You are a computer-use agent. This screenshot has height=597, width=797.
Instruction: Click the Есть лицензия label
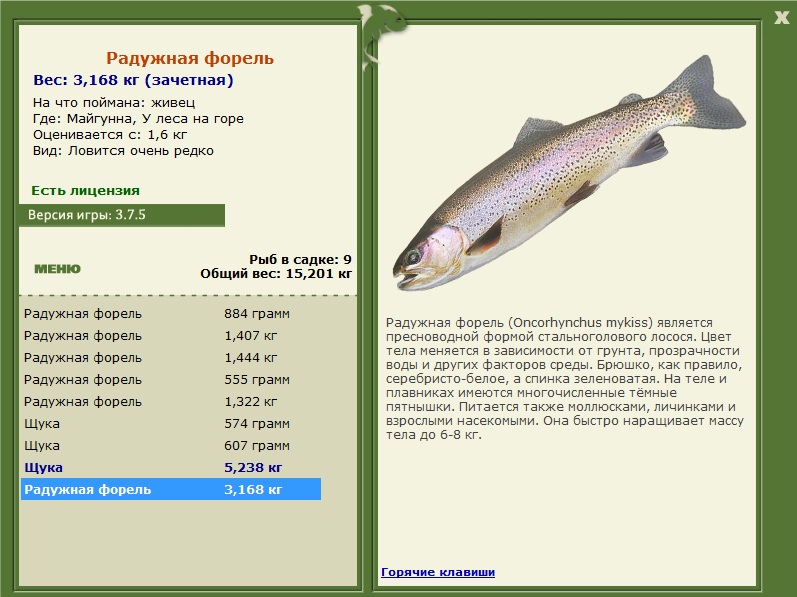[85, 191]
